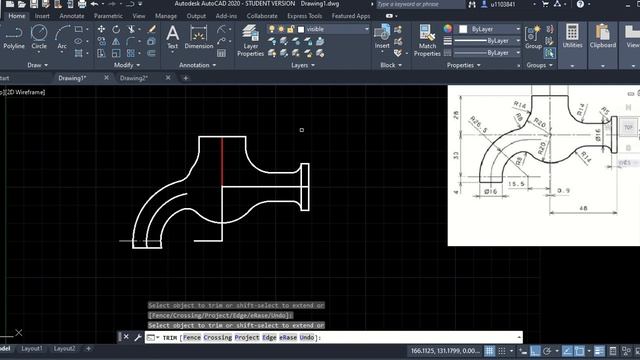Click Match Properties
This screenshot has height=360, width=640.
(427, 40)
